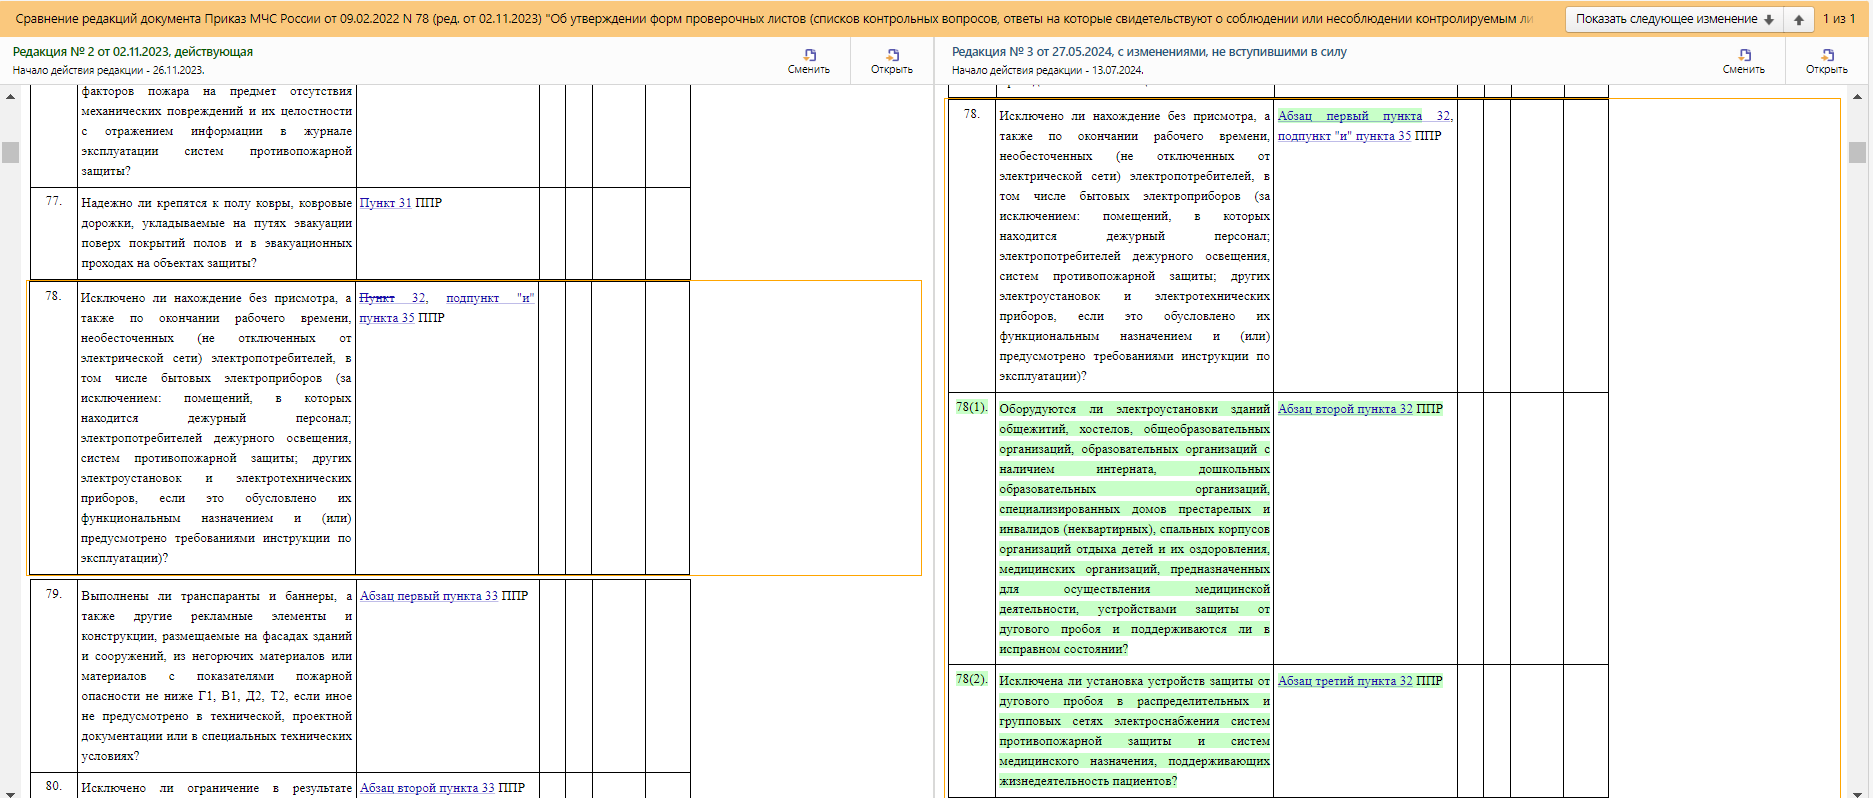Click row number '79.' in left pane
This screenshot has width=1873, height=798.
(54, 595)
